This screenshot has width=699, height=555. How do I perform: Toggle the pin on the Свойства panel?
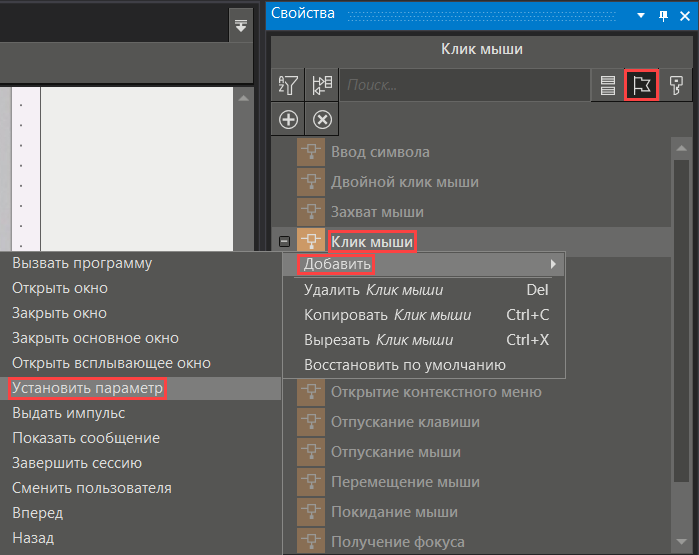coord(662,15)
